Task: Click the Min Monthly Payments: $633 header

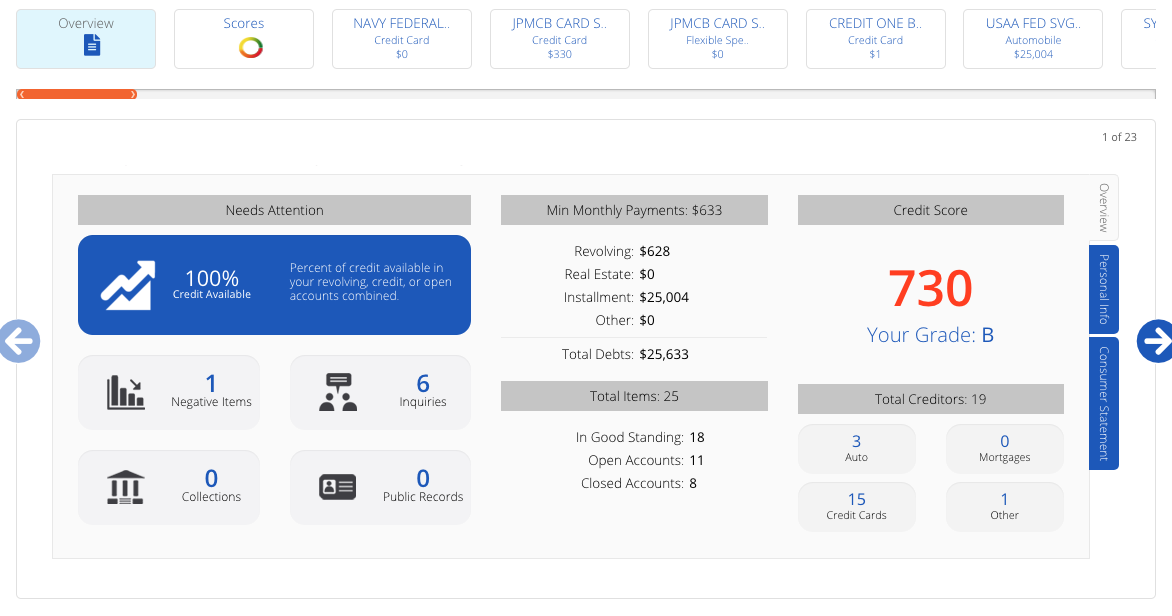Action: (634, 210)
